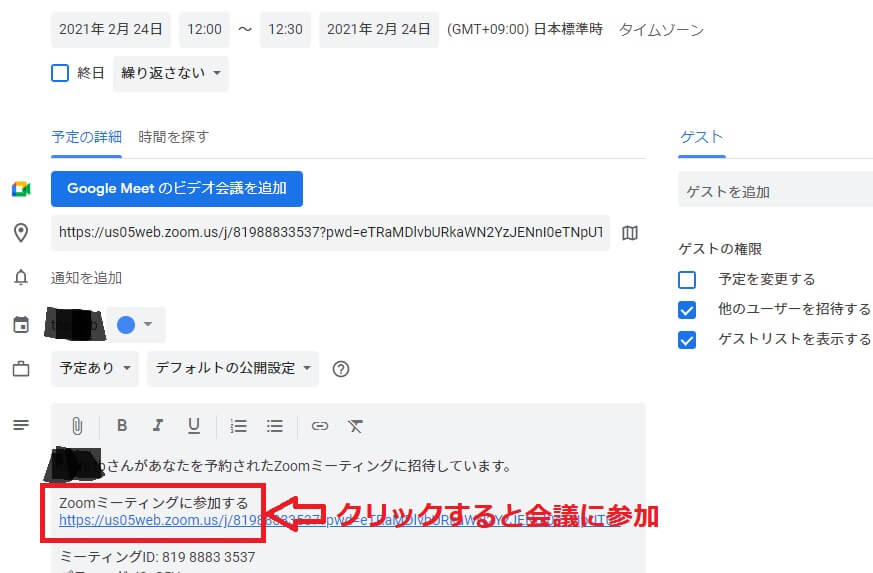873x573 pixels.
Task: Apply underline formatting
Action: 194,426
